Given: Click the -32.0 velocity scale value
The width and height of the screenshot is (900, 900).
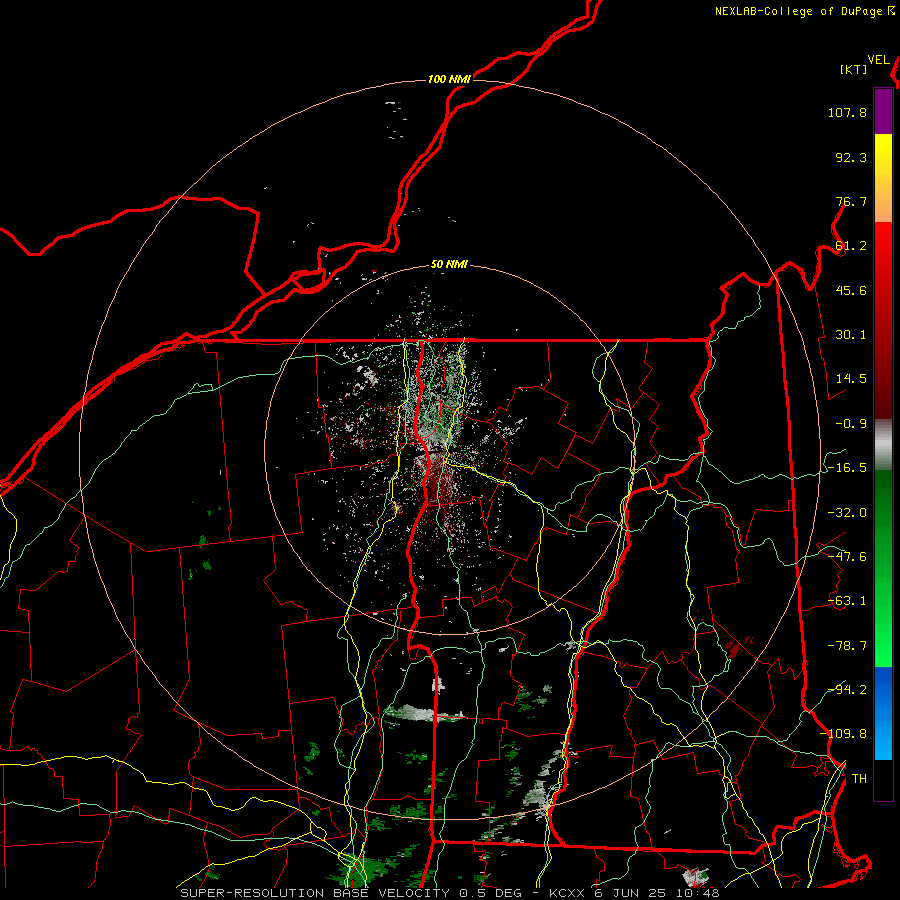Looking at the screenshot, I should click(x=847, y=513).
